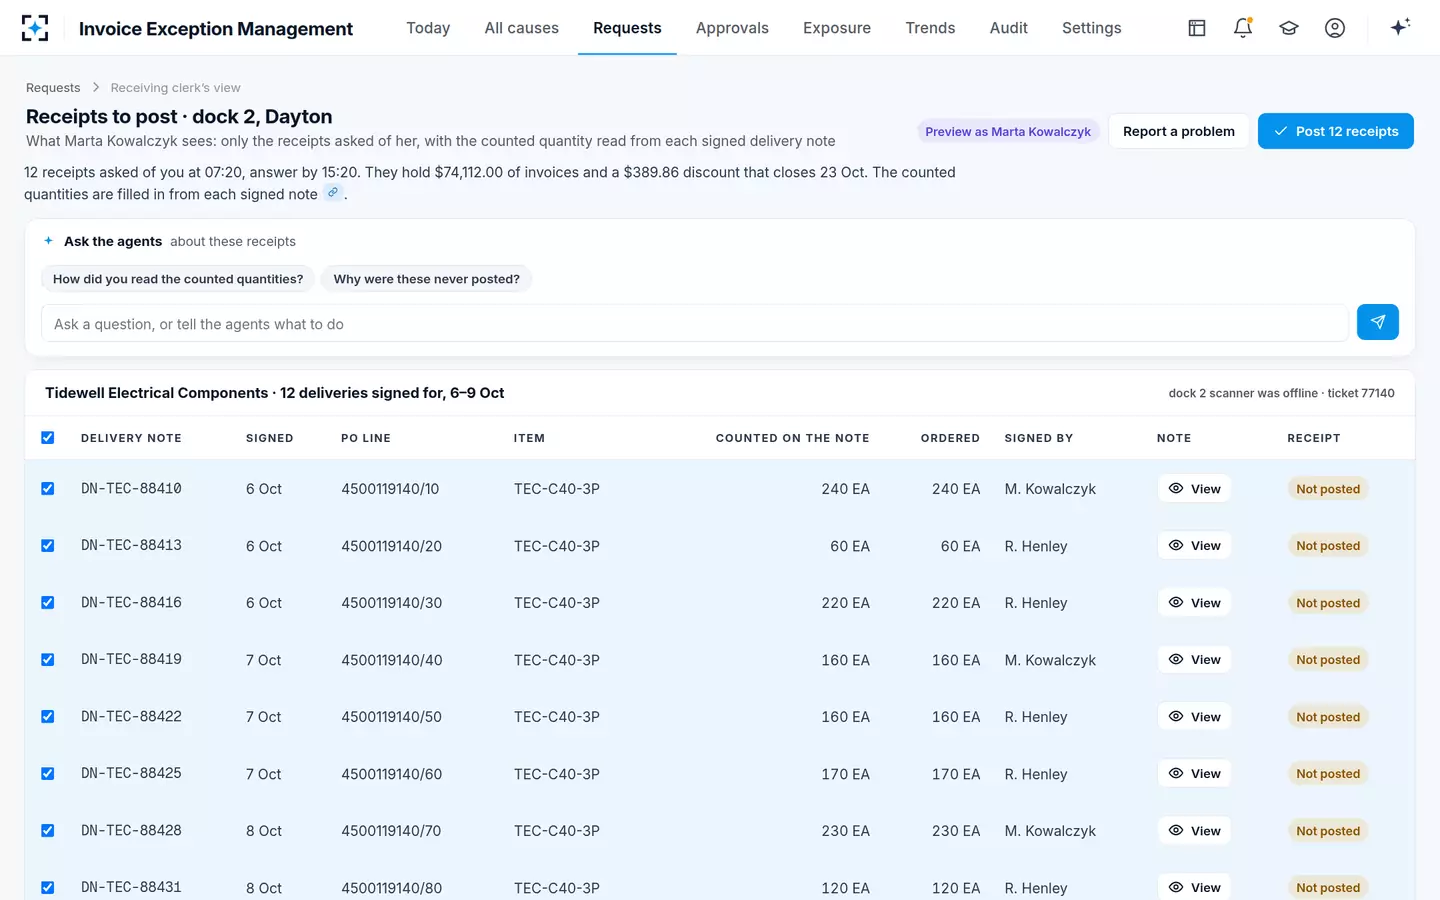Open the Approvals tab

click(x=732, y=28)
